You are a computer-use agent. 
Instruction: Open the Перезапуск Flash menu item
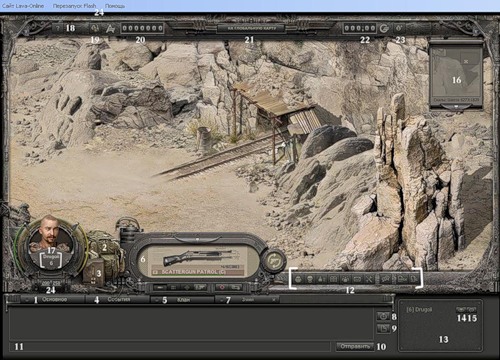[x=74, y=6]
